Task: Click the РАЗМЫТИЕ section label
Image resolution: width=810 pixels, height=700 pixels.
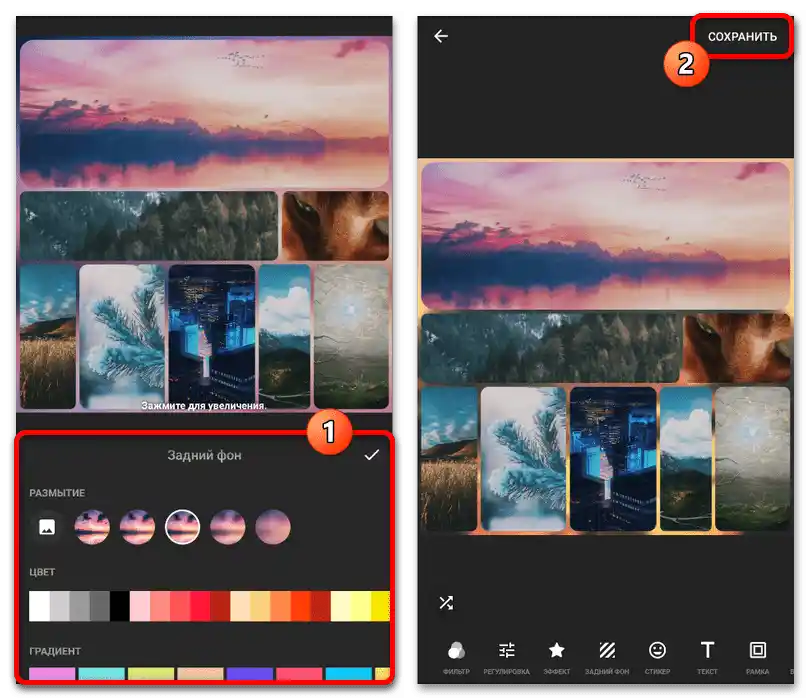Action: click(57, 493)
